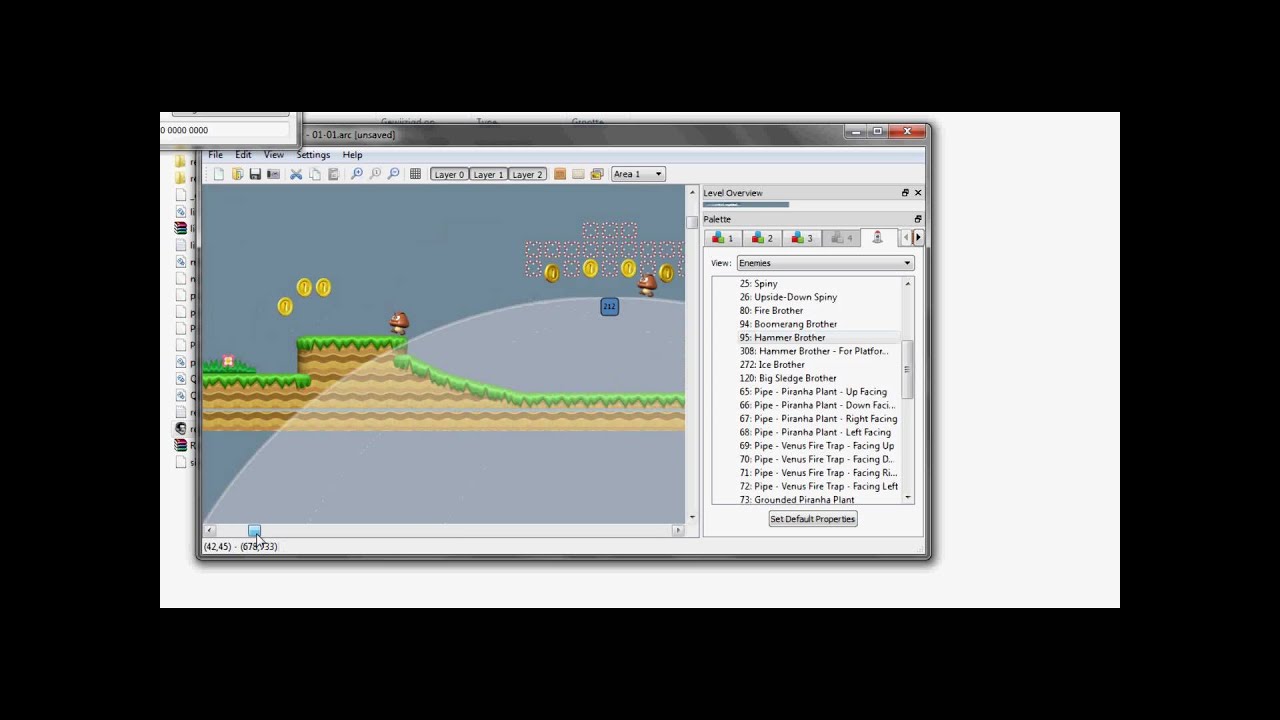The image size is (1280, 720).
Task: Click the Copy toolbar icon
Action: 315,174
